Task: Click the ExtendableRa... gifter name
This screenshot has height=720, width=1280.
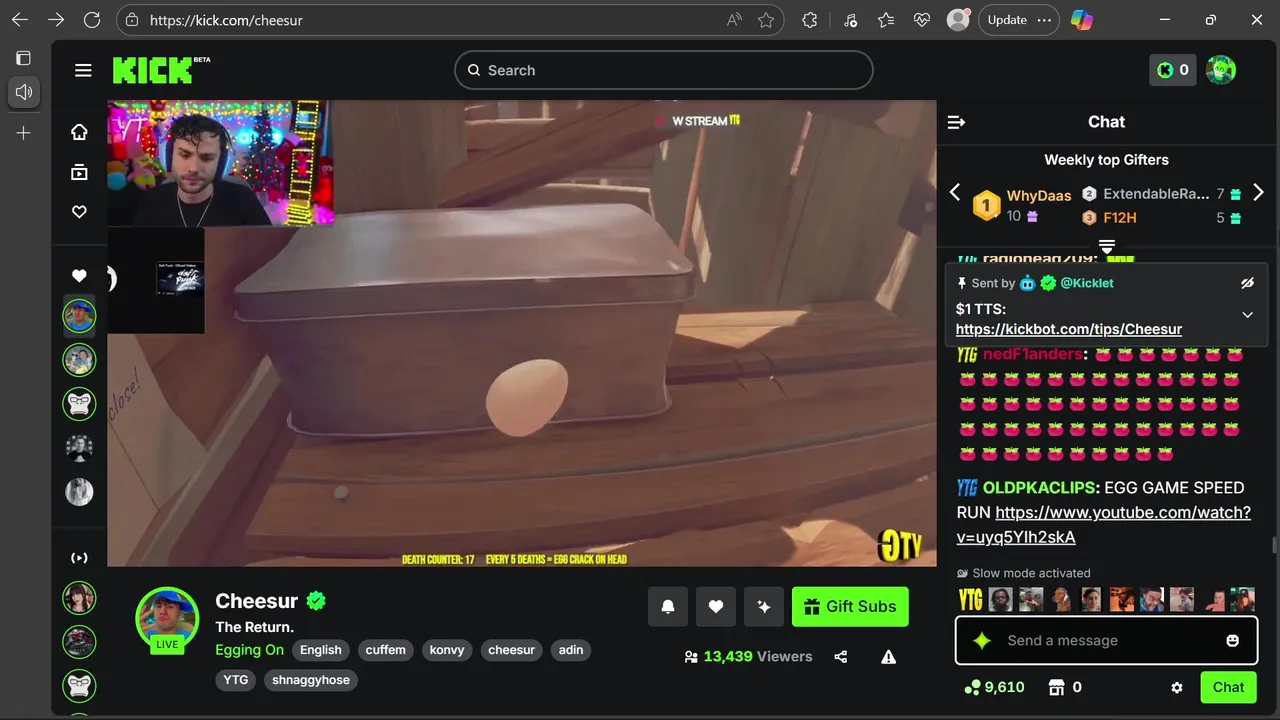Action: click(1156, 194)
